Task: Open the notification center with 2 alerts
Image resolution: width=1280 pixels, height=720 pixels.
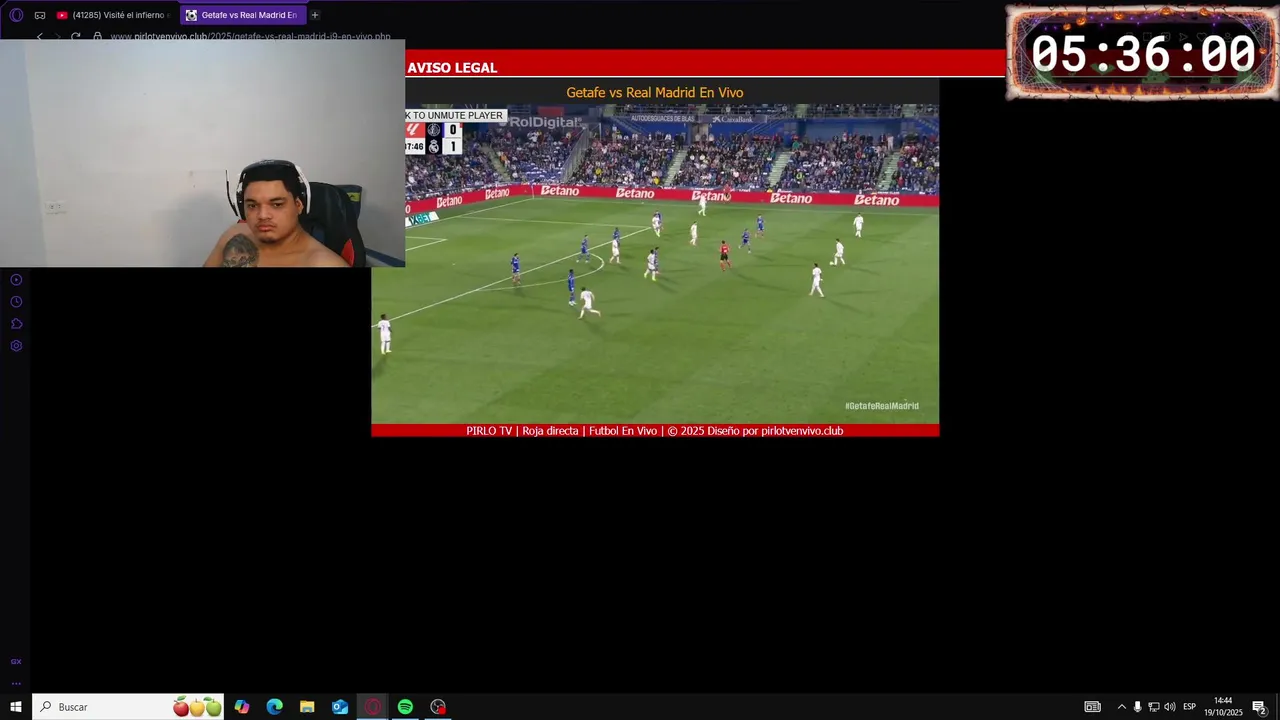Action: pos(1259,707)
